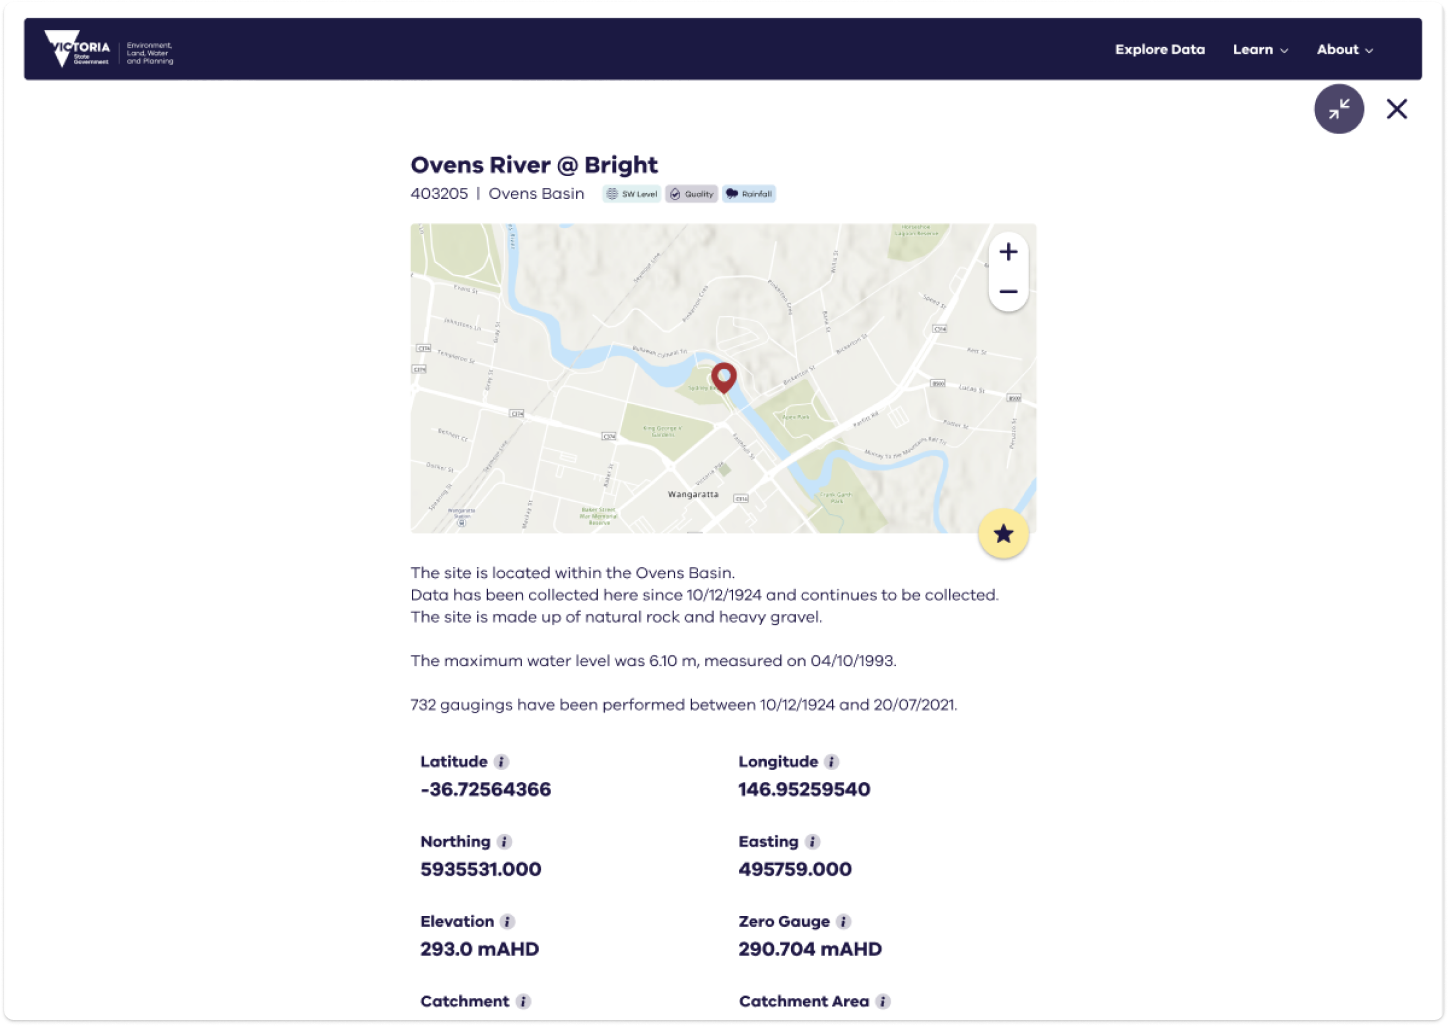Viewport: 1448px width, 1026px height.
Task: Show info for Zero Gauge field
Action: point(843,922)
